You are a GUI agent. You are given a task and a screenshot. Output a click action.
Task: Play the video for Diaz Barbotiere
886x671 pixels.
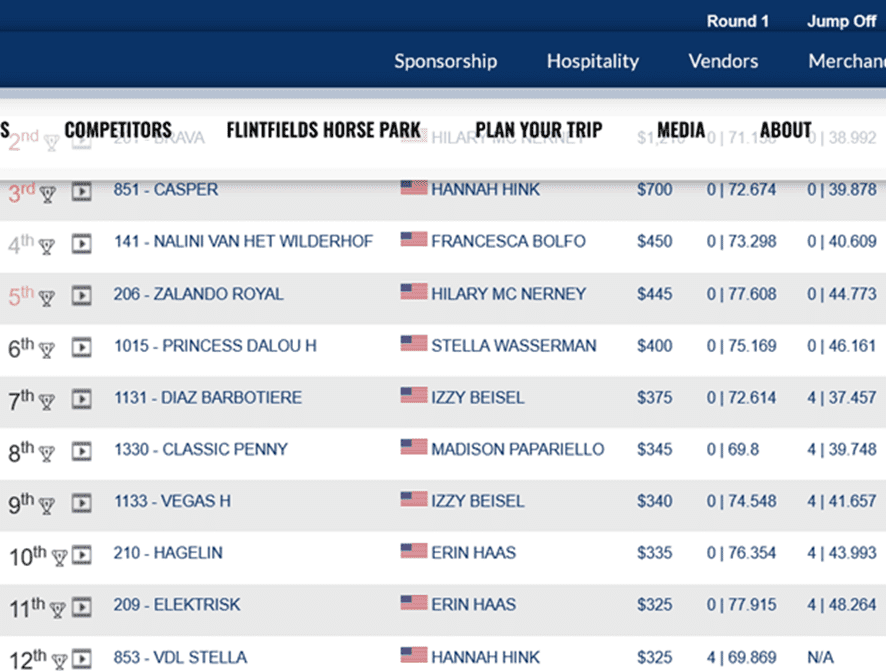click(81, 399)
